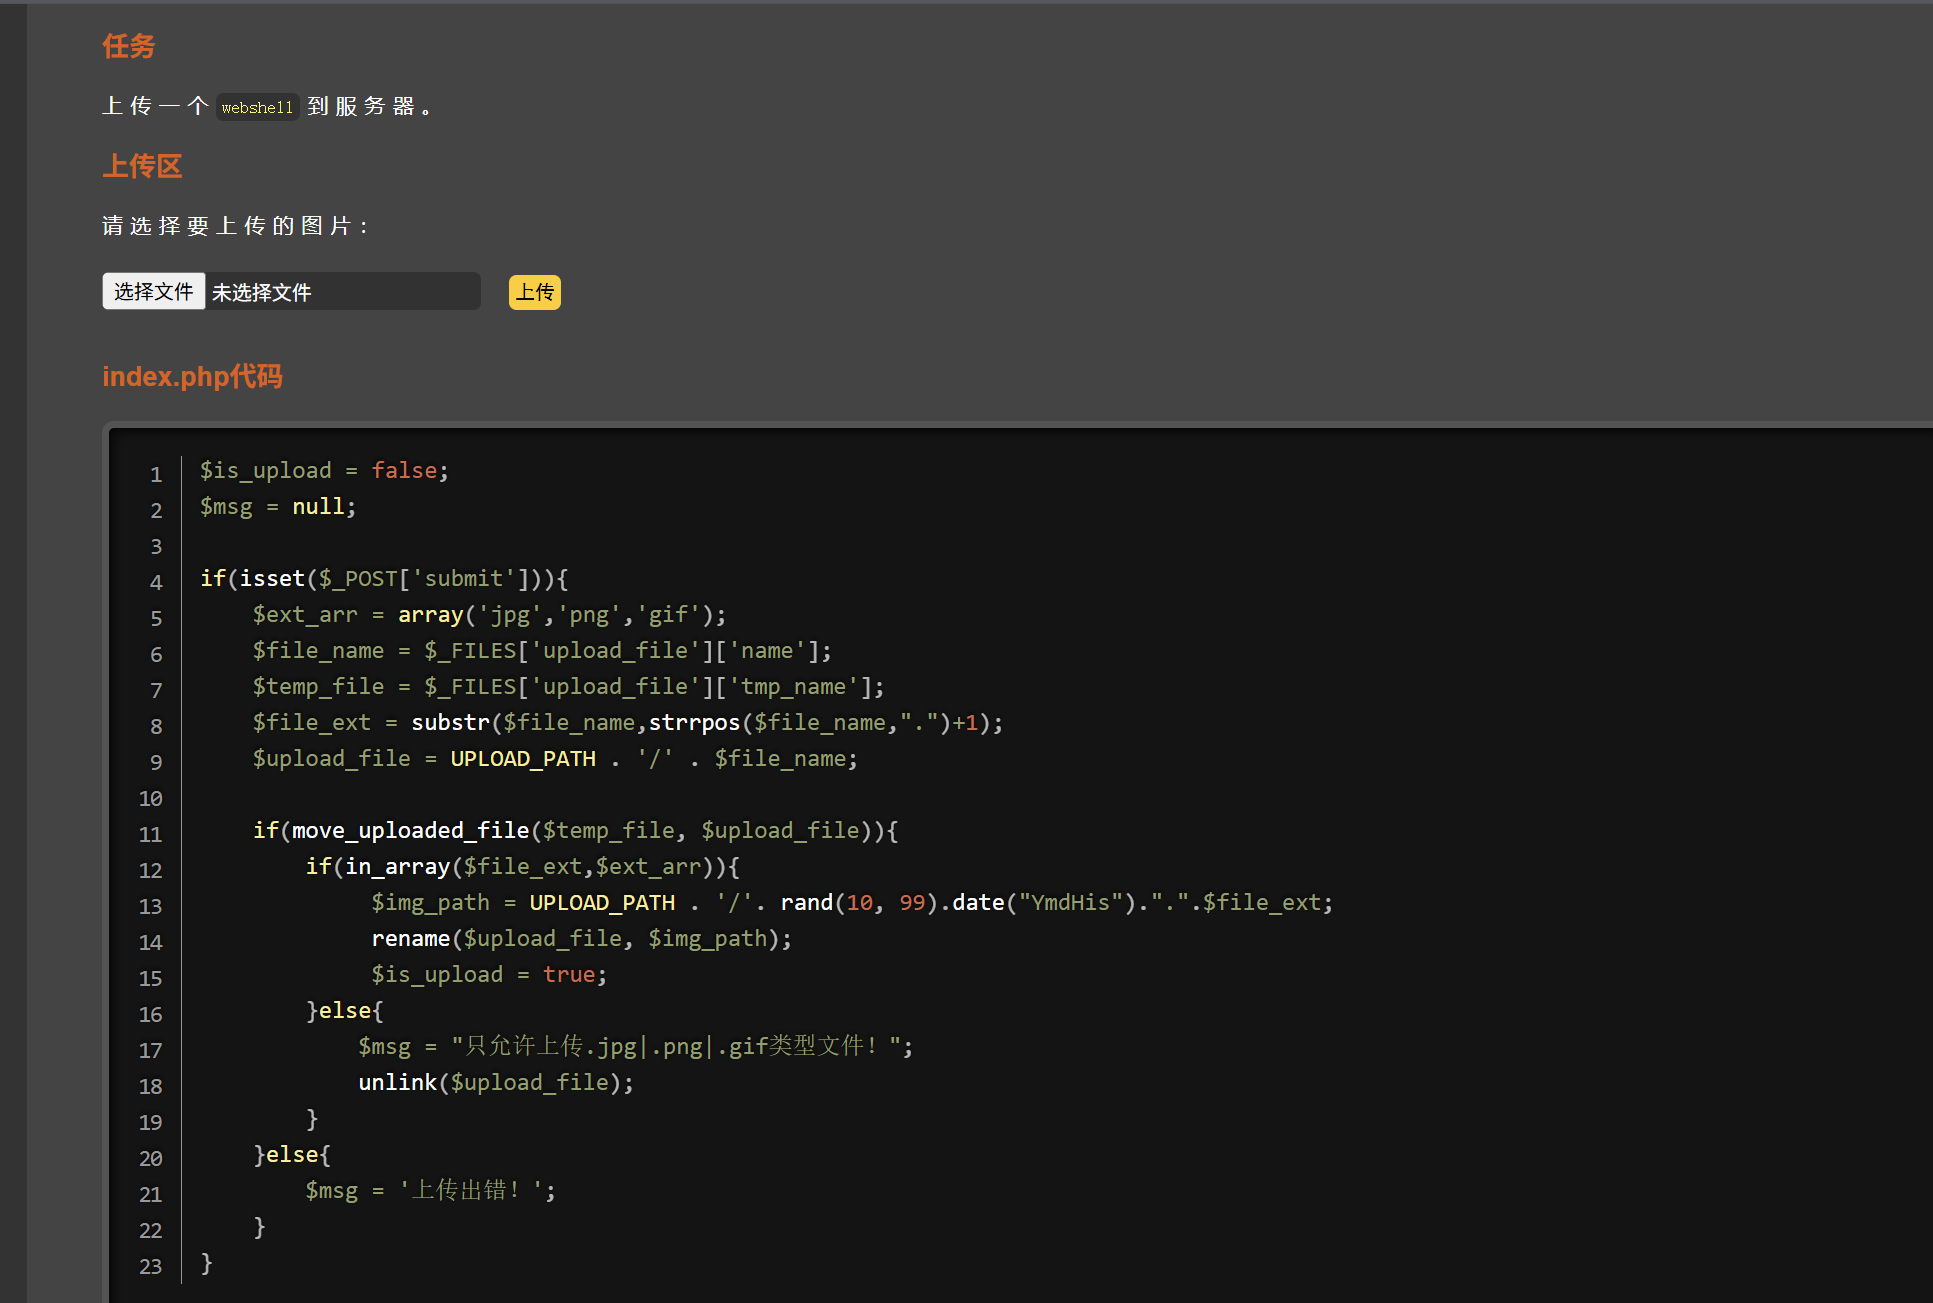
Task: Click line number 23 in code gutter
Action: (x=150, y=1266)
